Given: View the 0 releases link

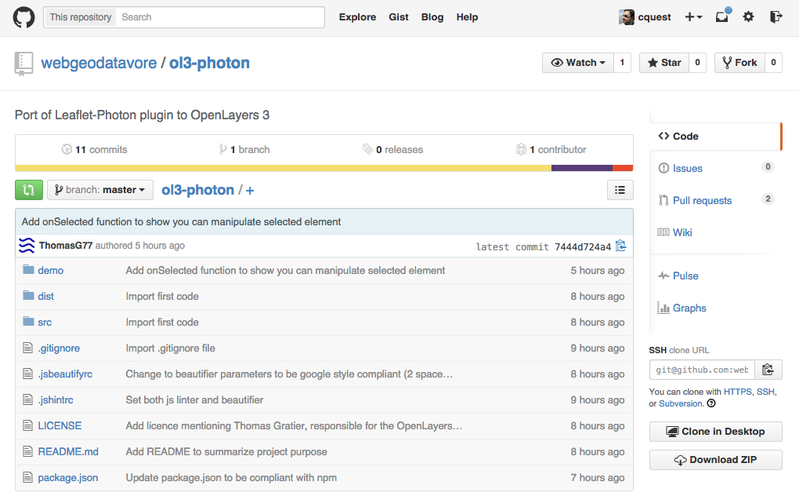Looking at the screenshot, I should coord(393,149).
